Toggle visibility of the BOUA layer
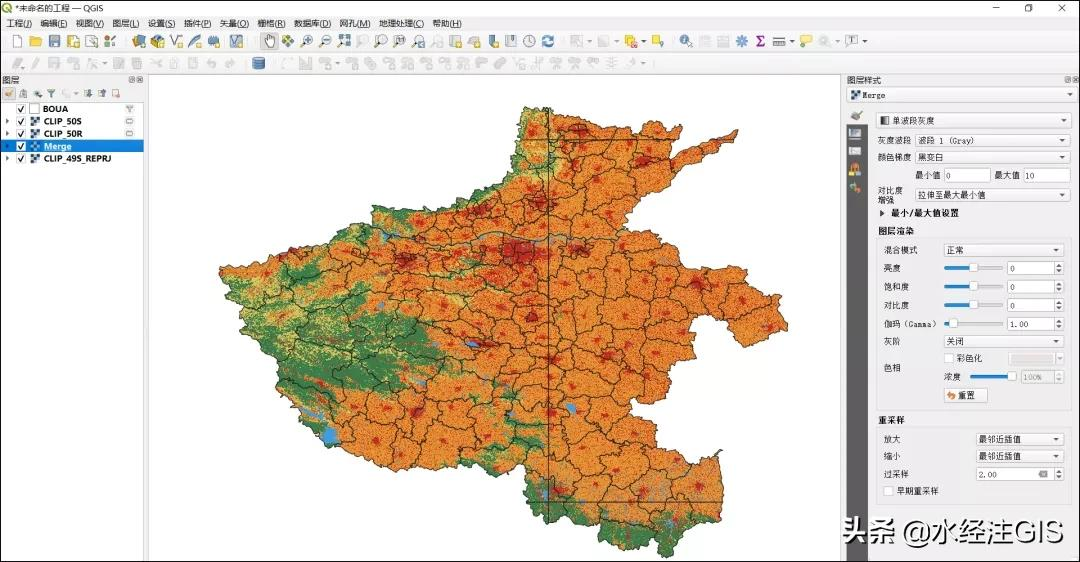Viewport: 1080px width, 562px height. [x=21, y=109]
